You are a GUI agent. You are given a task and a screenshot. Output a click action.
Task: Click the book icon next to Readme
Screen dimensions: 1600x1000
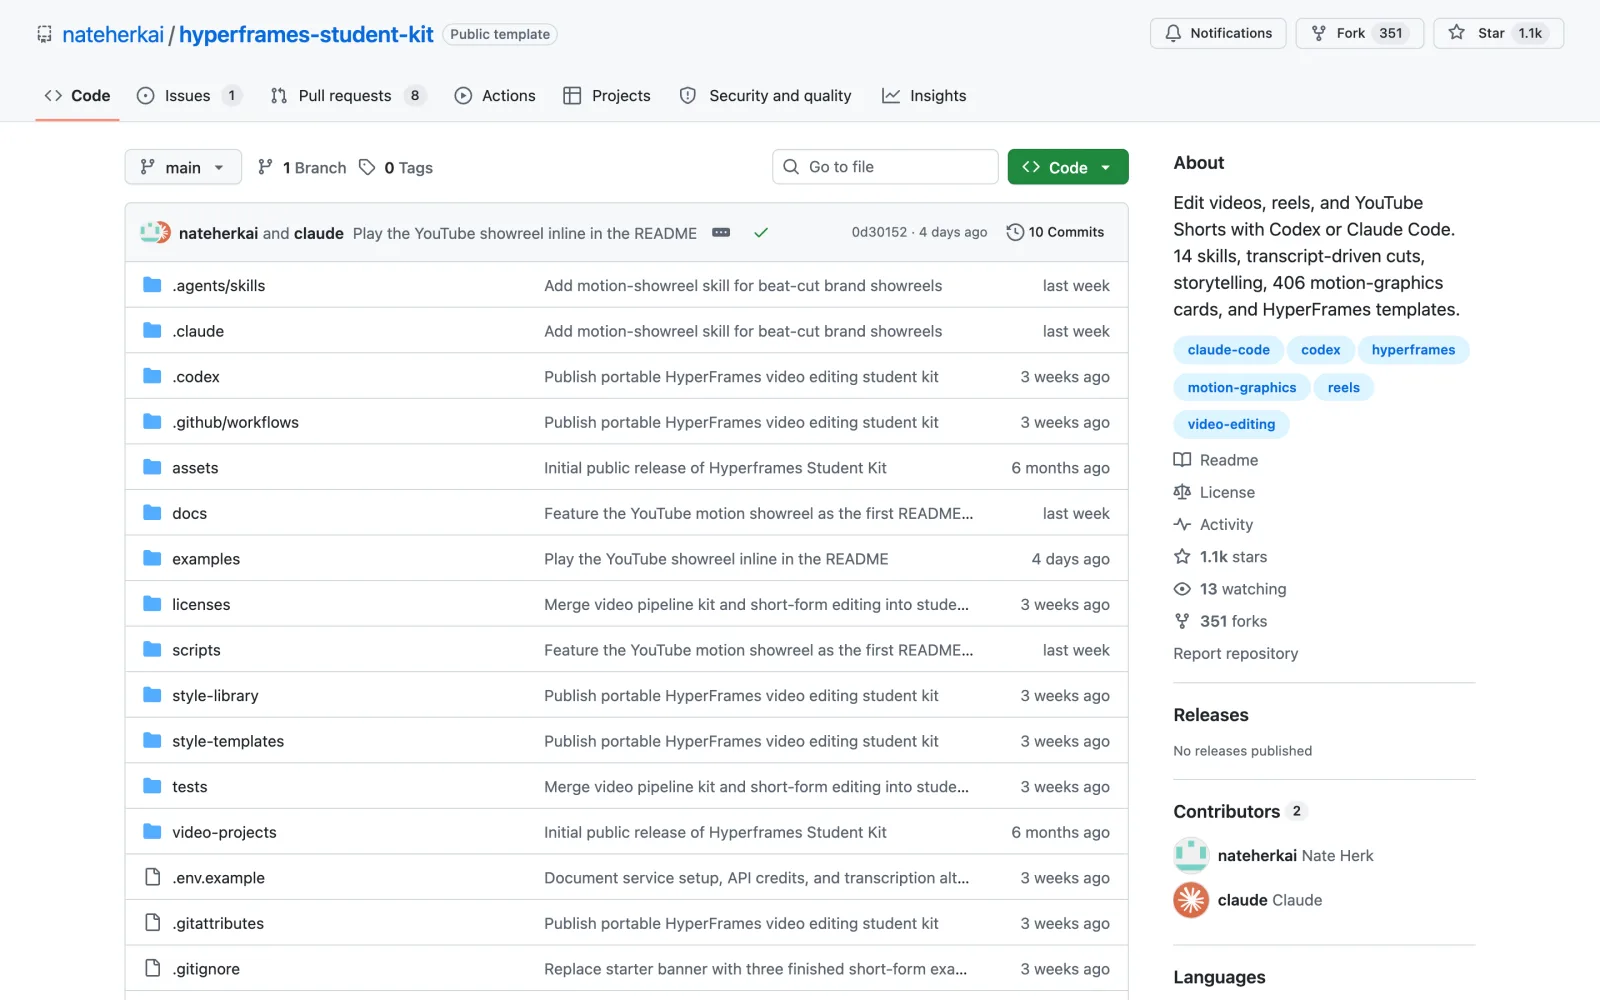click(x=1182, y=460)
